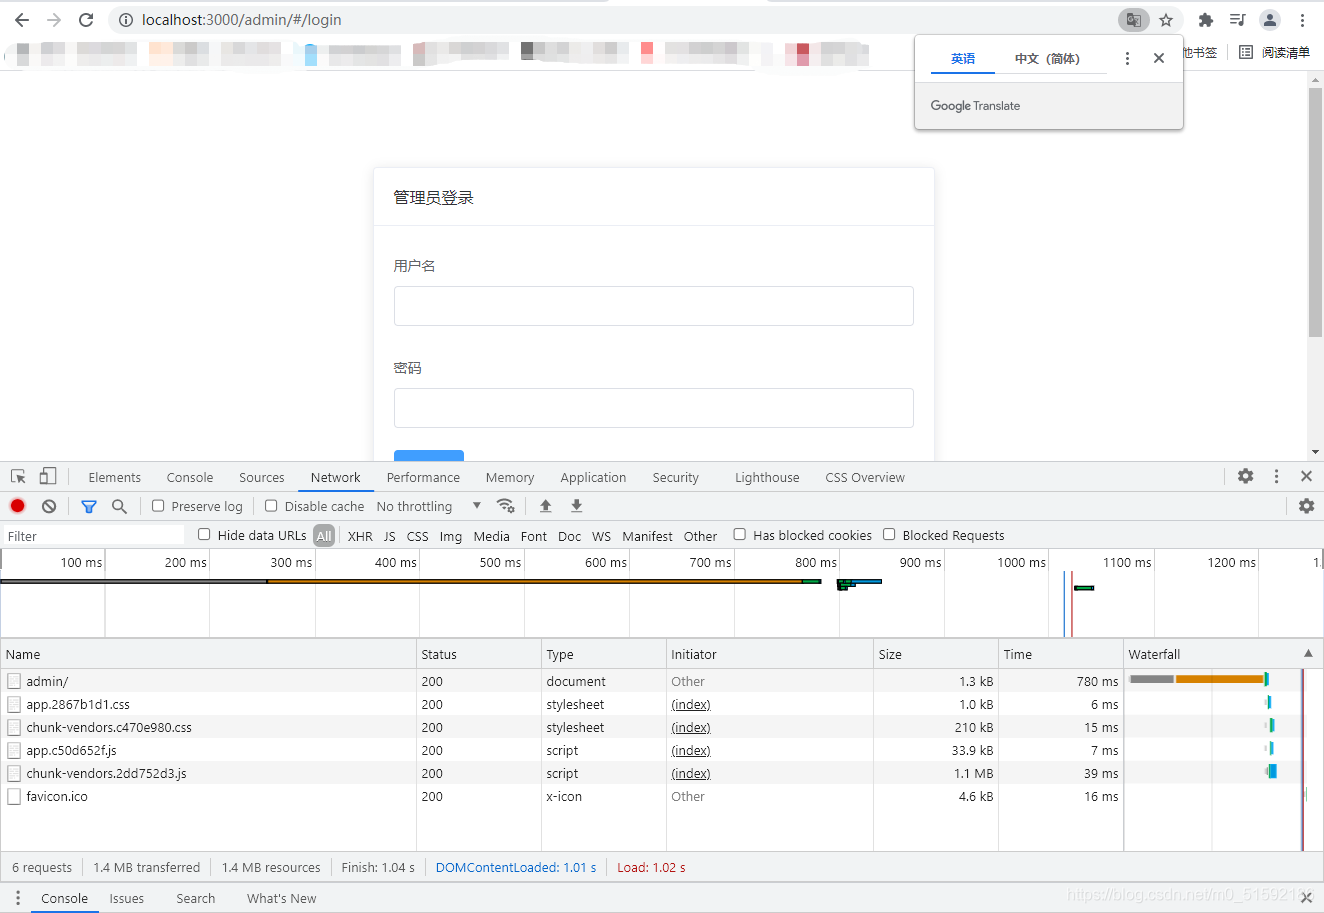The width and height of the screenshot is (1324, 913).
Task: Open the Issues drawer tab
Action: 127,899
